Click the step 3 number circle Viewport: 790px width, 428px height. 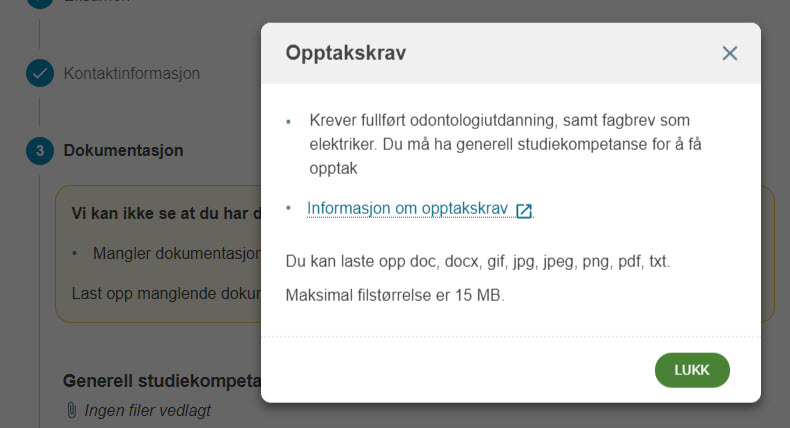click(x=40, y=151)
